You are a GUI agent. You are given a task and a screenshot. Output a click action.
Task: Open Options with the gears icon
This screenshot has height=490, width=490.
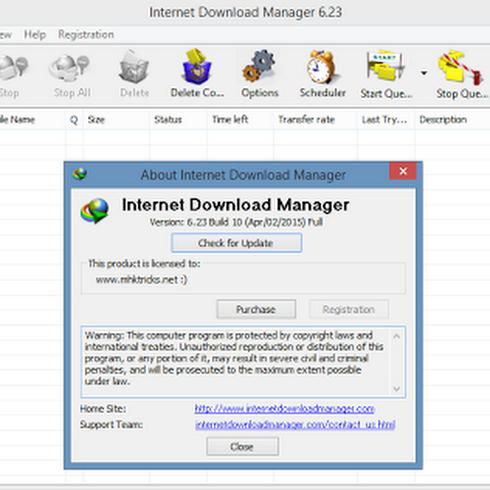[259, 67]
